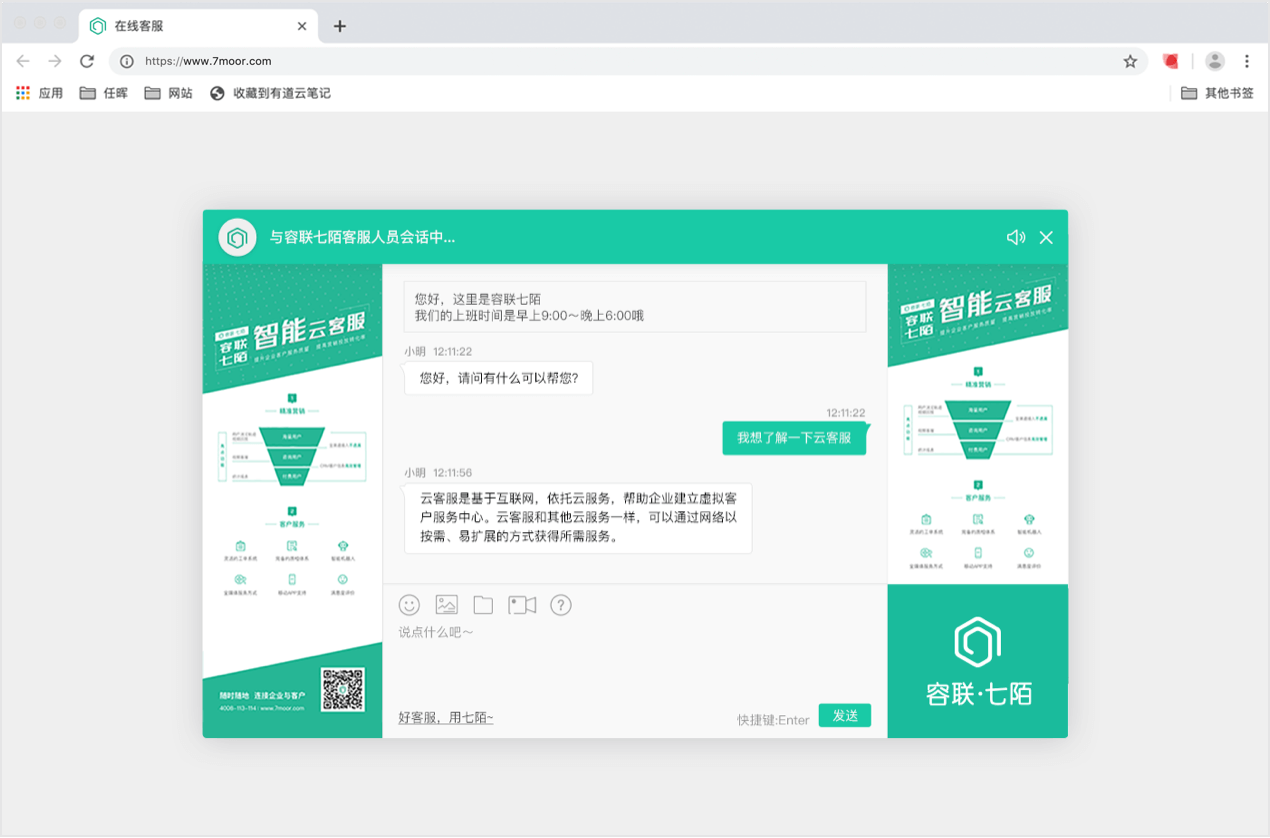
Task: Reload the current page
Action: click(x=87, y=61)
